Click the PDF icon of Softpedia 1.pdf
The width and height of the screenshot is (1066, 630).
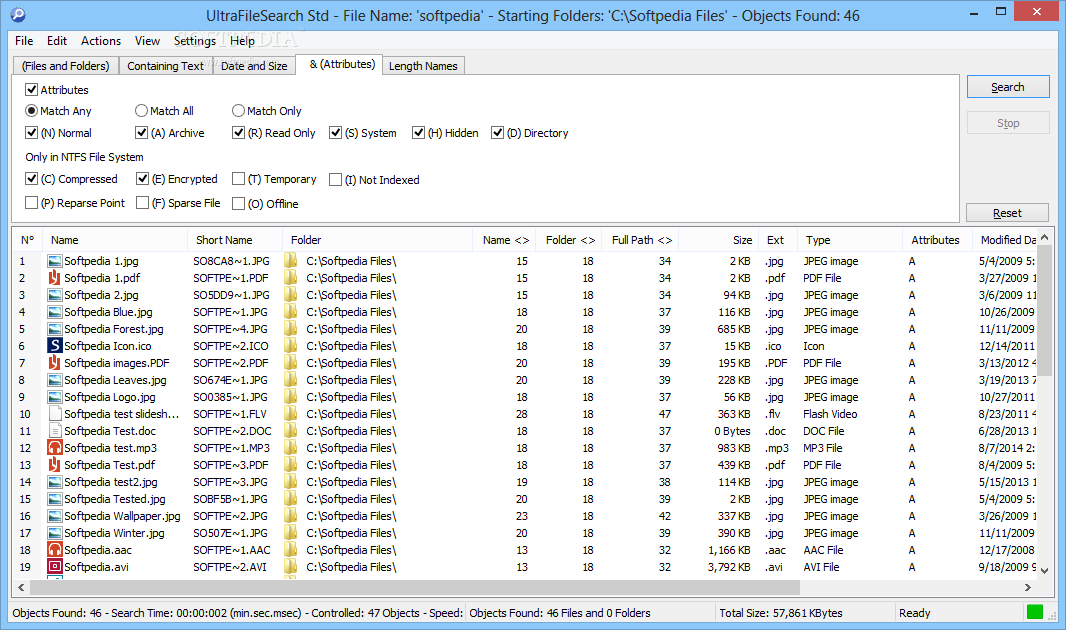pyautogui.click(x=54, y=278)
